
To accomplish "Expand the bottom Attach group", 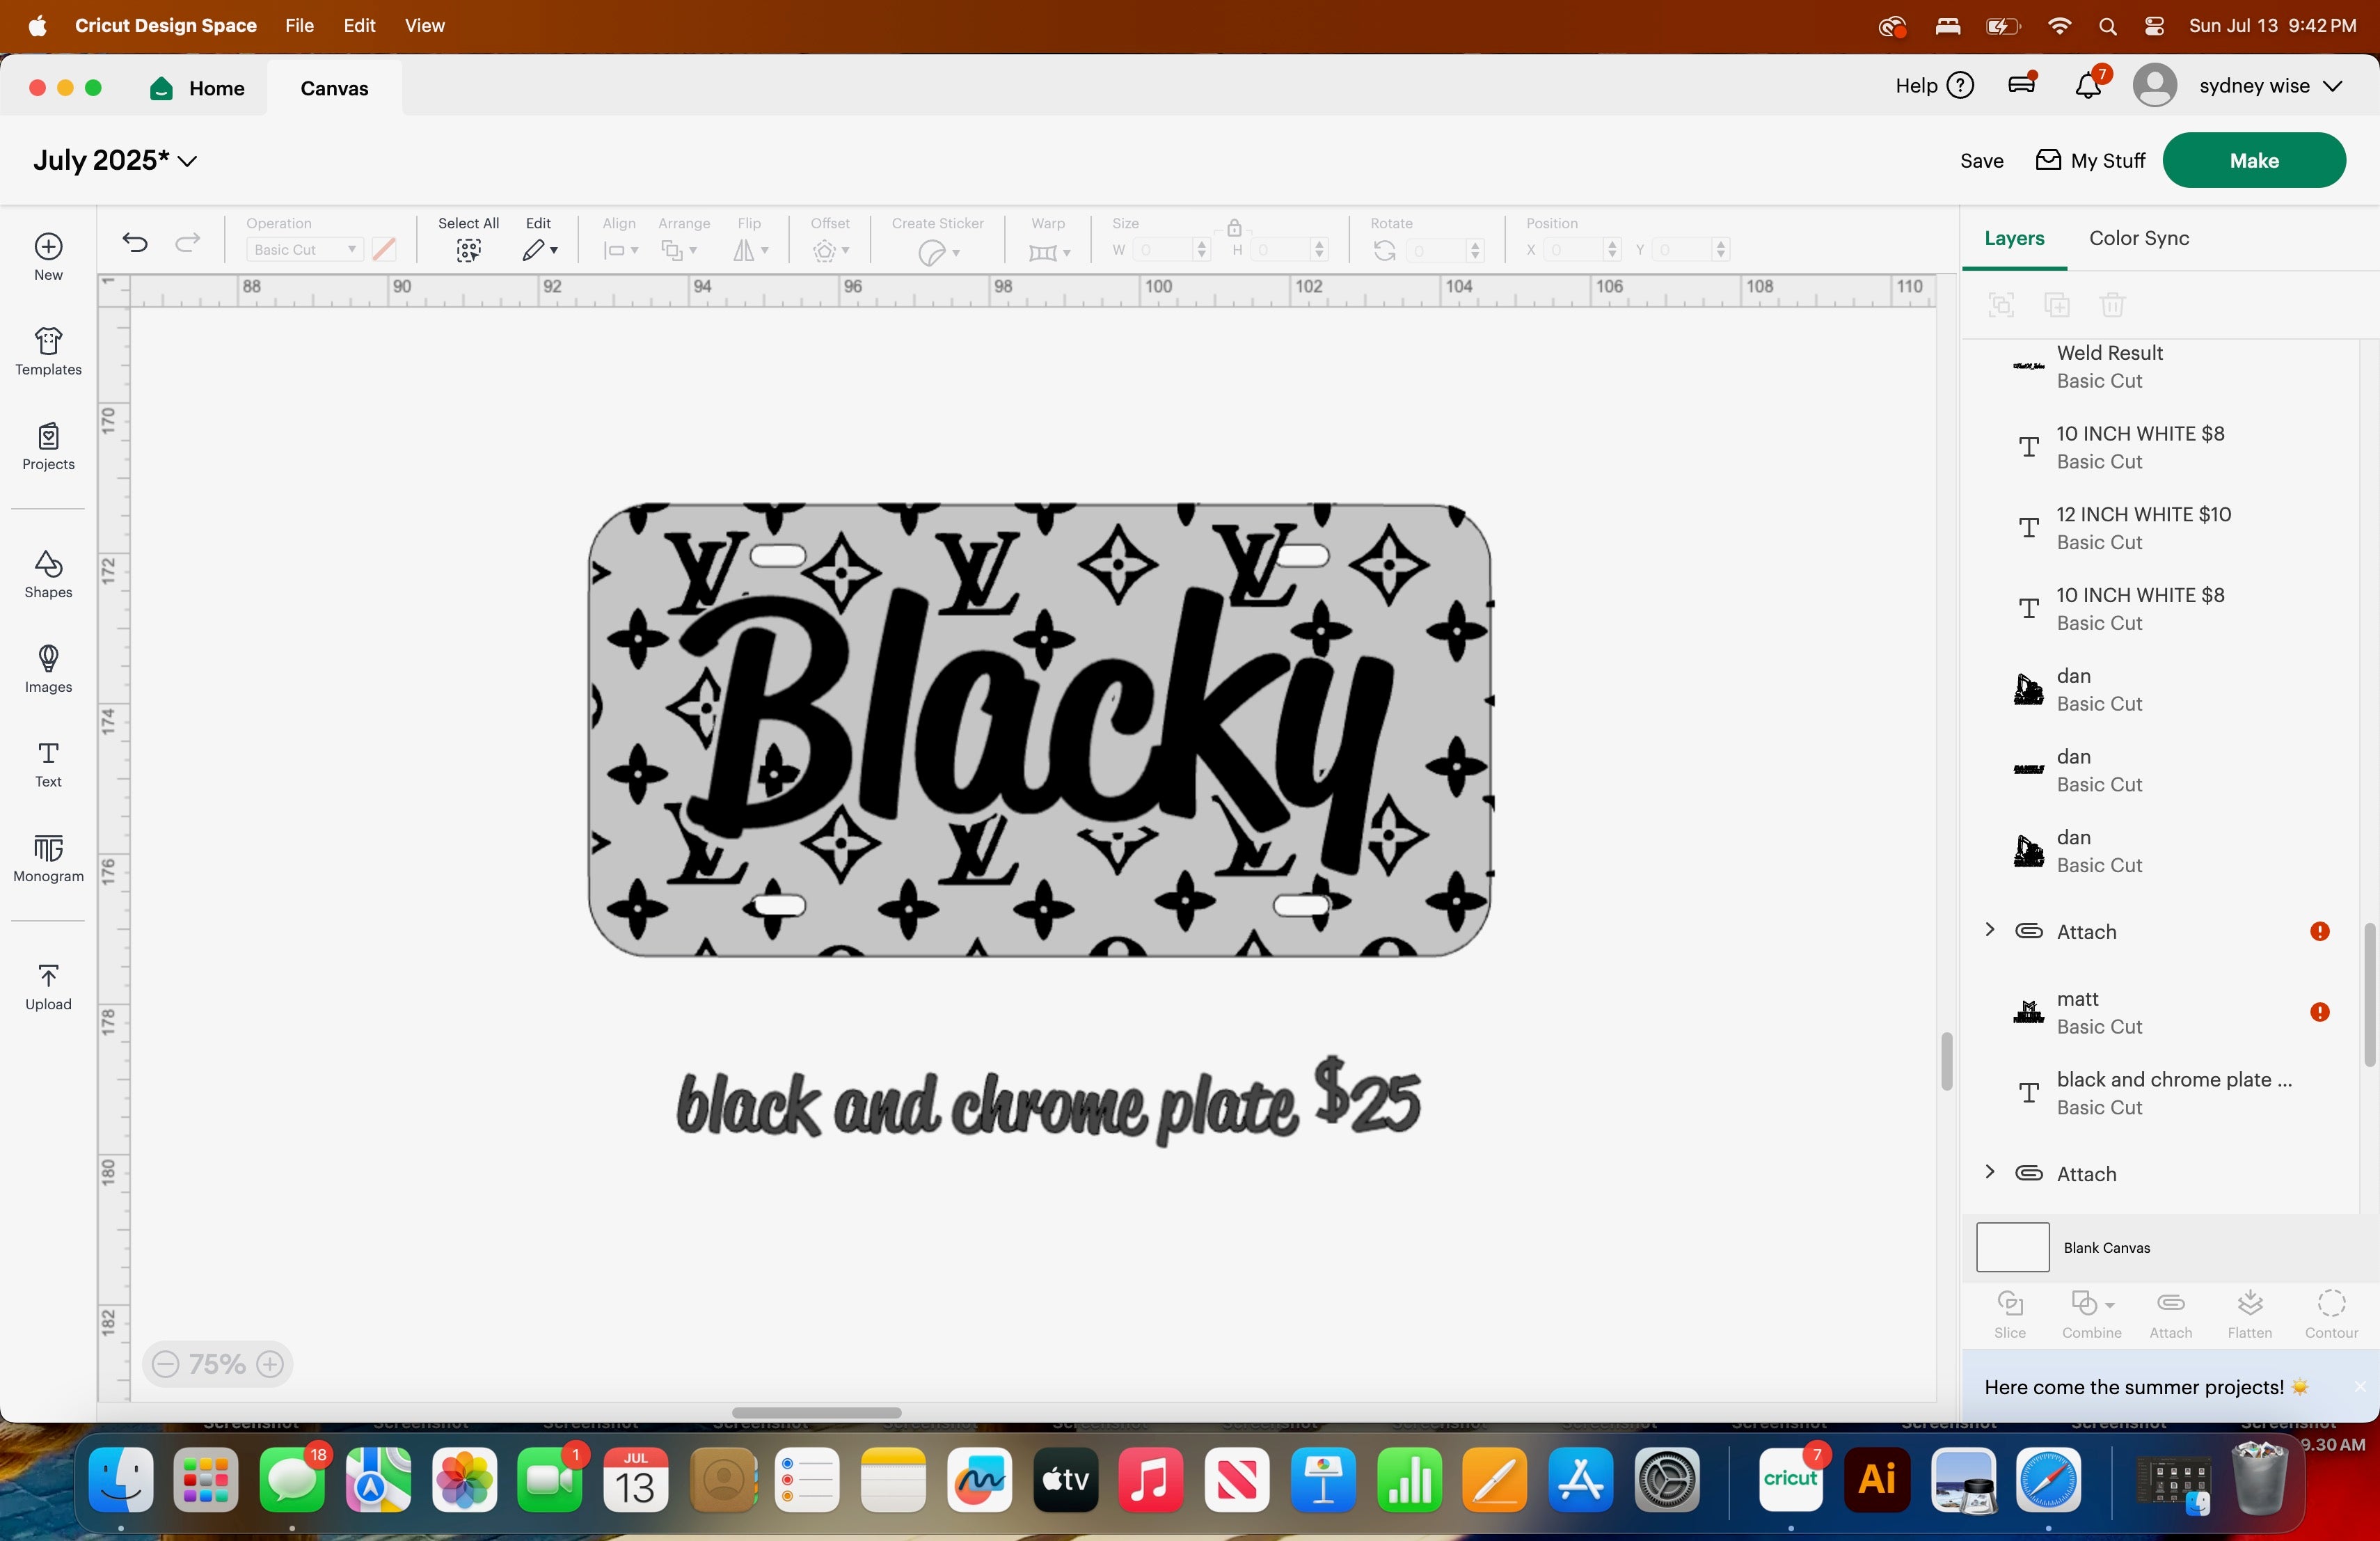I will point(1990,1172).
